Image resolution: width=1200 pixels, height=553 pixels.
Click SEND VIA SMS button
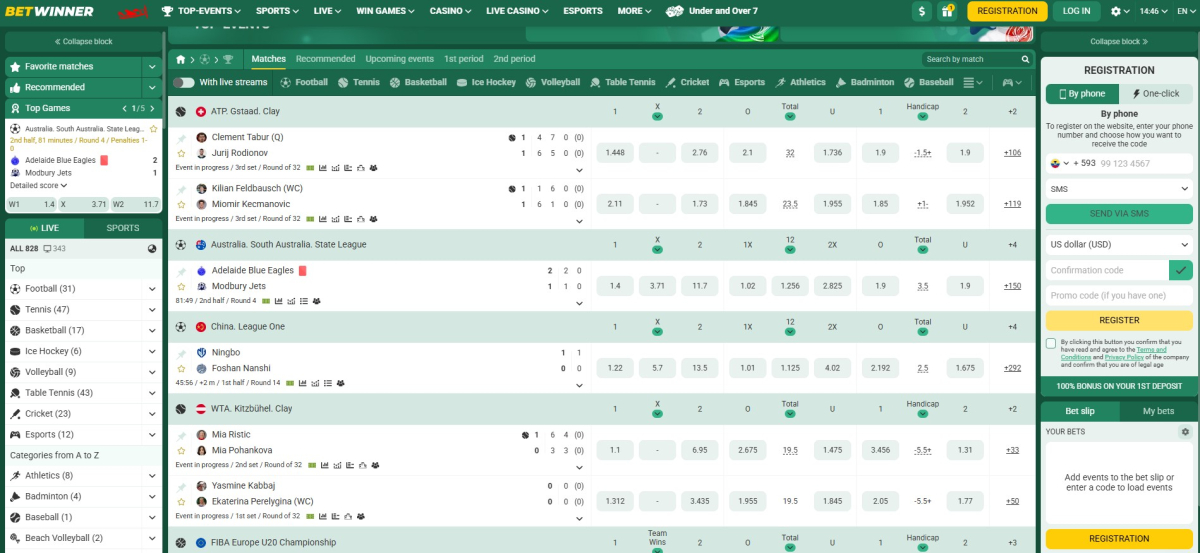tap(1119, 214)
